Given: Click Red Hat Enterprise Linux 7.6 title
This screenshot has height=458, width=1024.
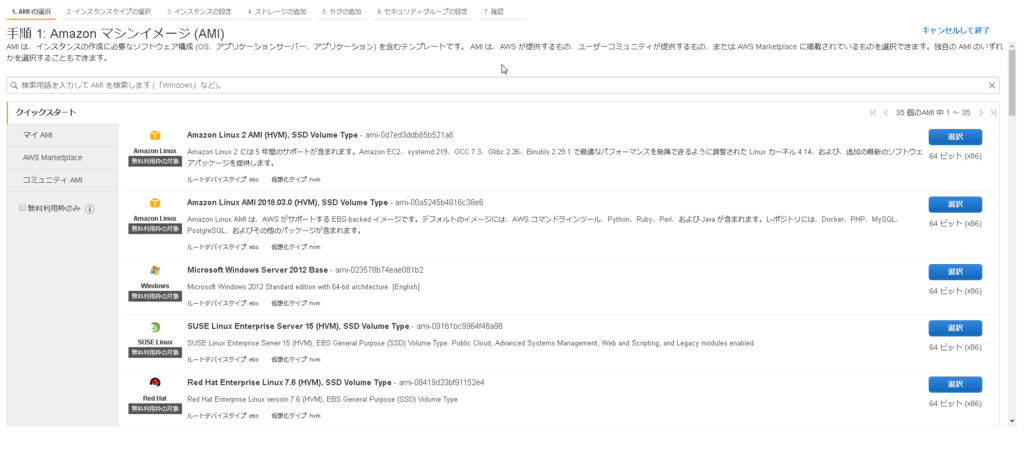Looking at the screenshot, I should click(289, 382).
